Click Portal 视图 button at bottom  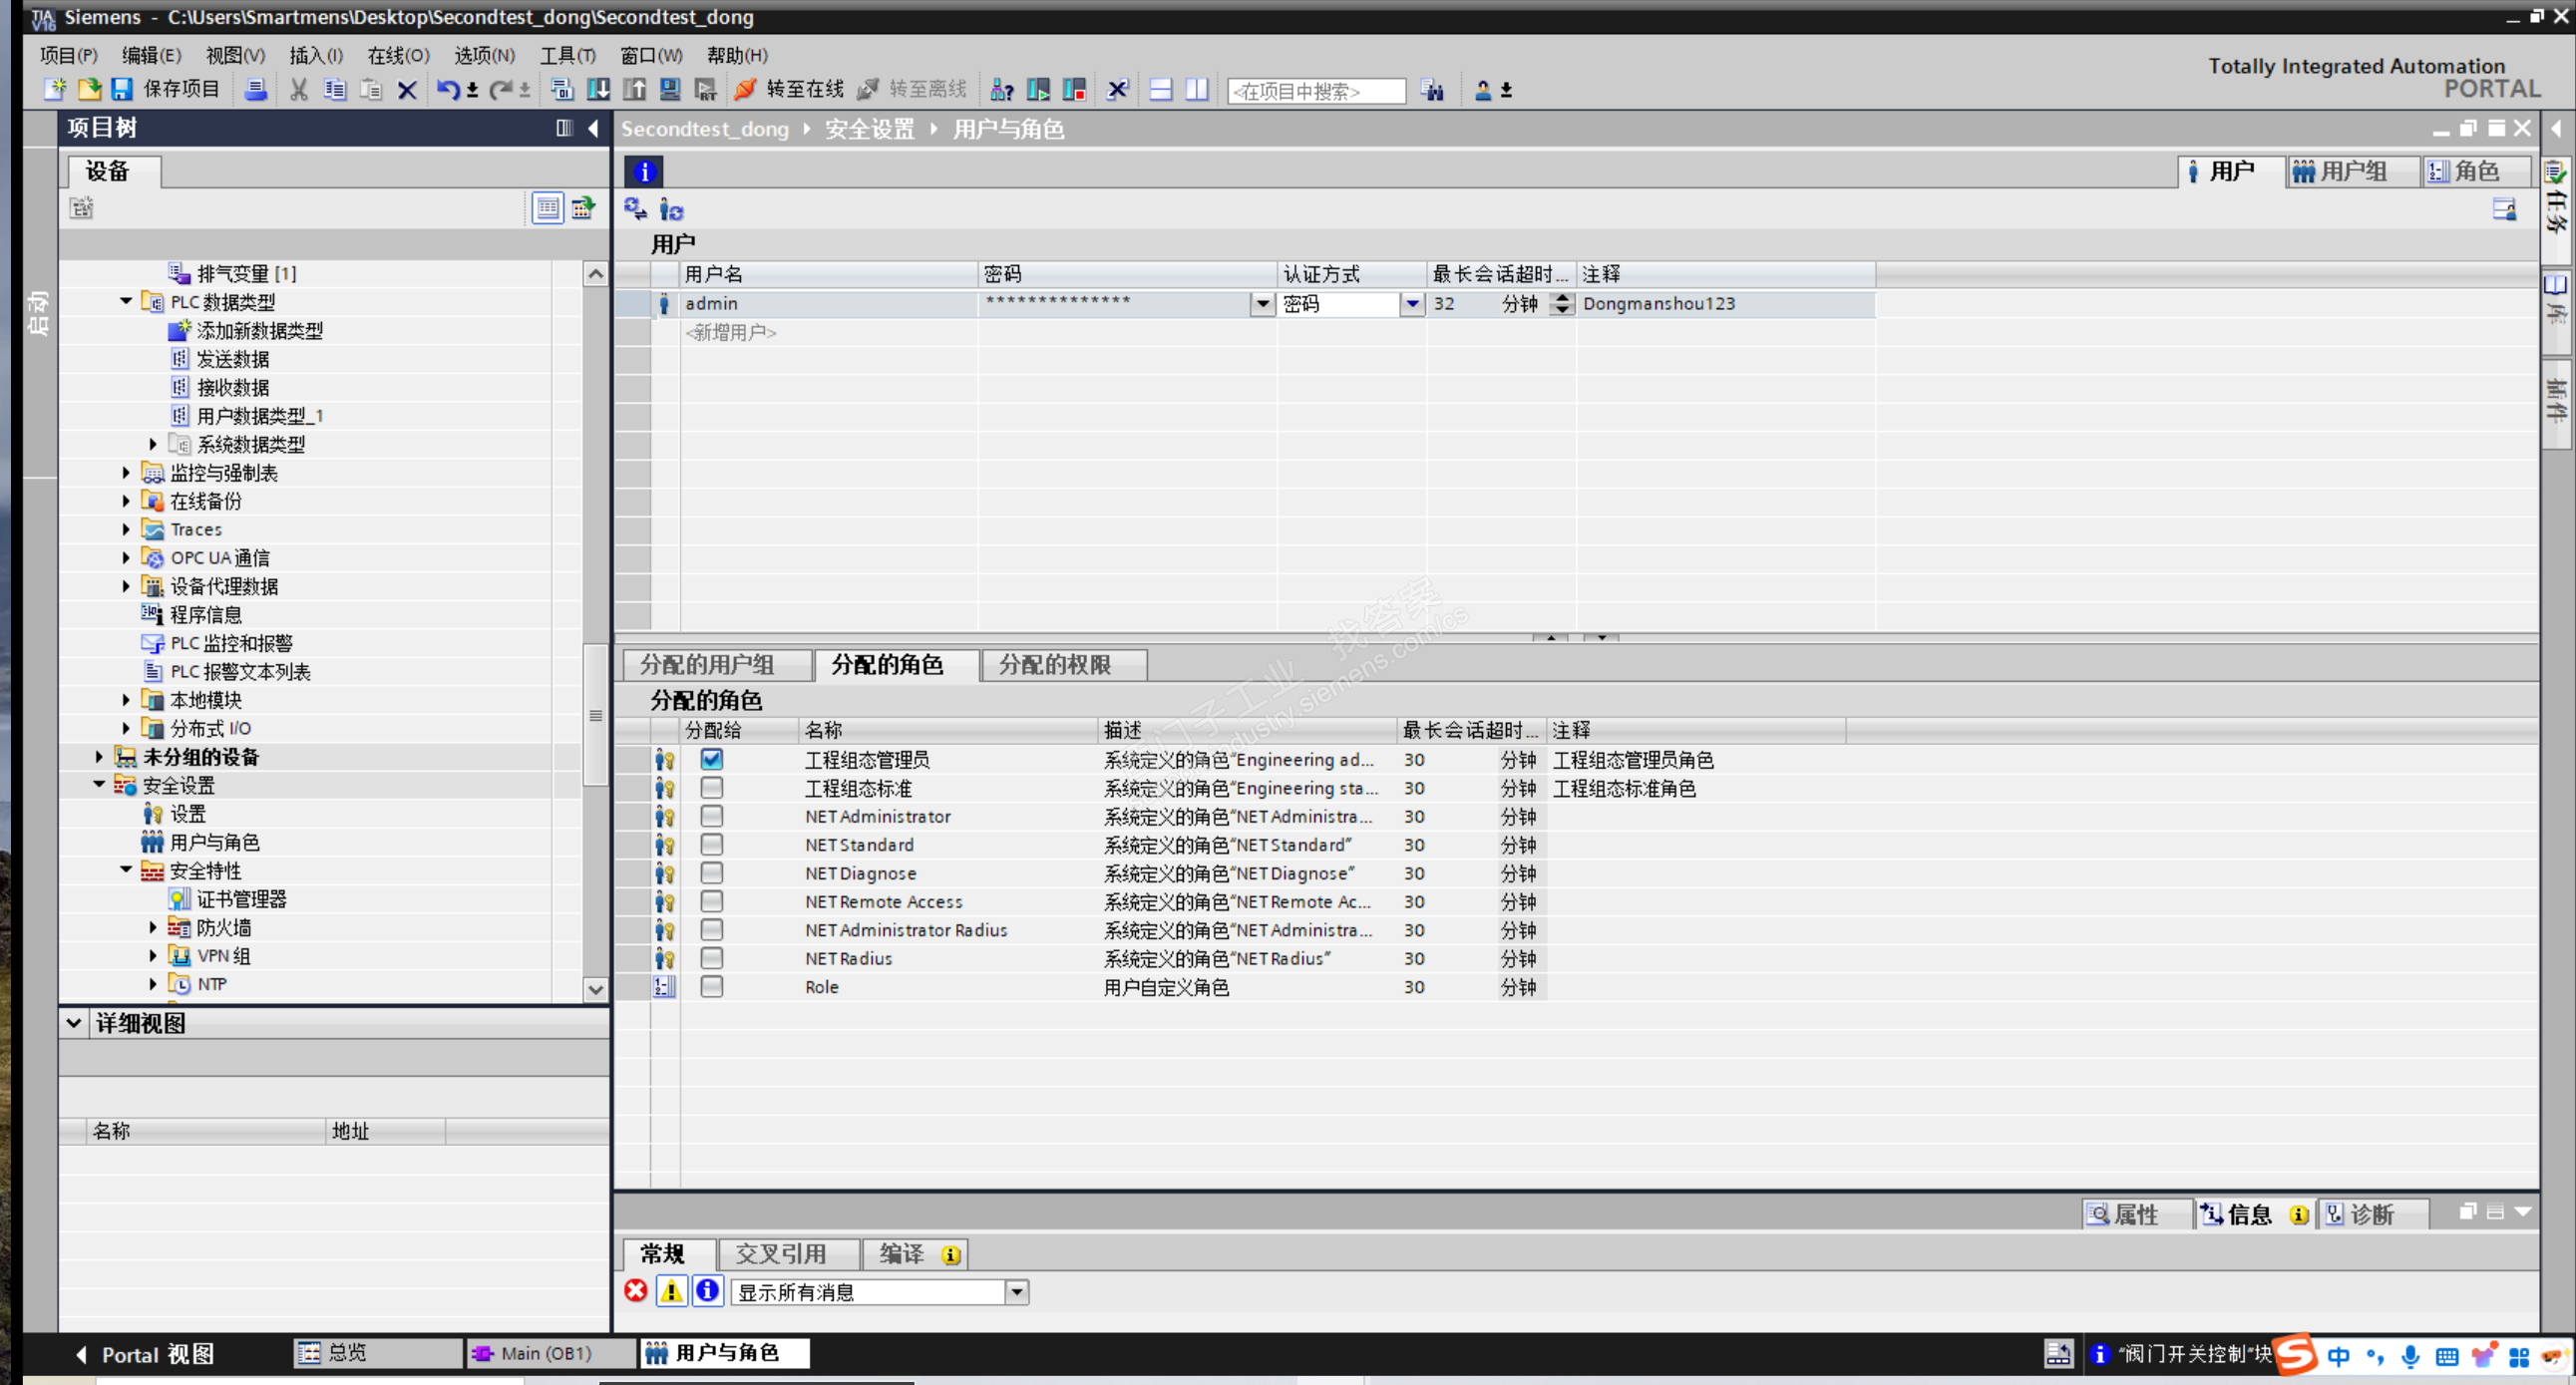[145, 1354]
